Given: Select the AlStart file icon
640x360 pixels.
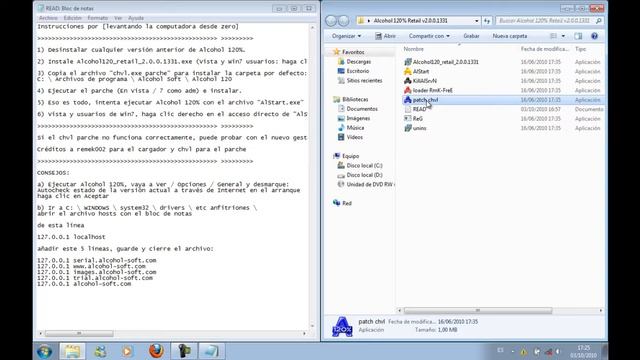Looking at the screenshot, I should (407, 71).
